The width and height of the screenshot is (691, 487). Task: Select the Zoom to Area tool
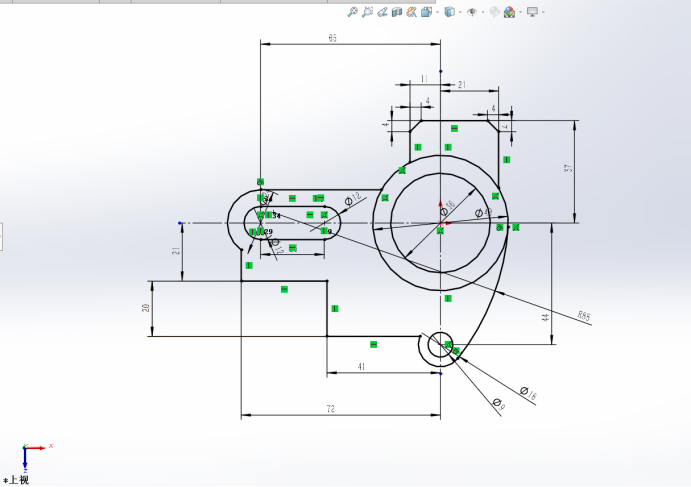[x=367, y=12]
